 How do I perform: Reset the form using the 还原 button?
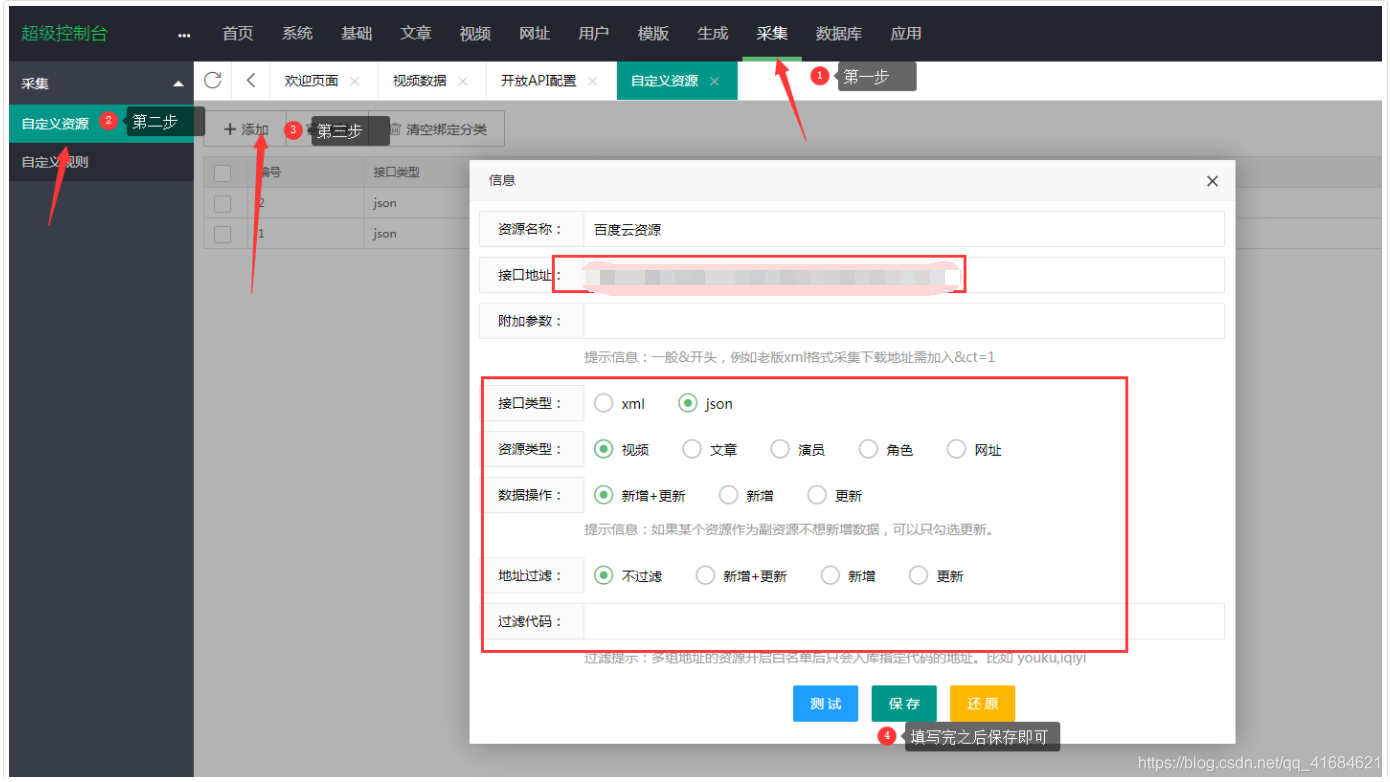click(981, 703)
